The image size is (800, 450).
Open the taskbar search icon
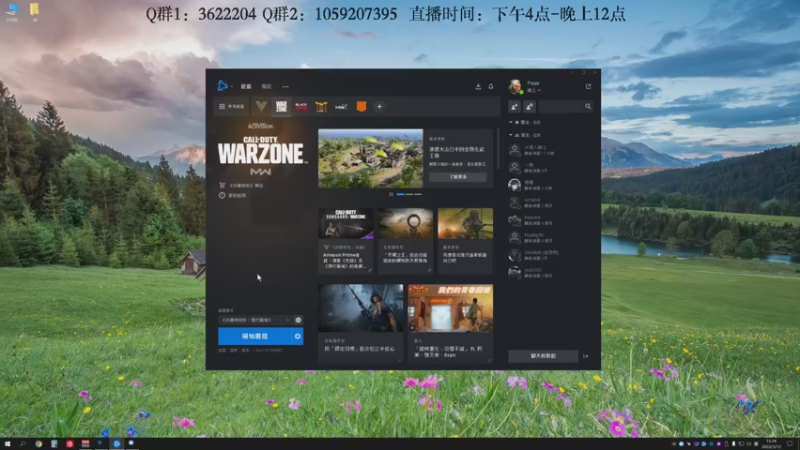tap(22, 444)
